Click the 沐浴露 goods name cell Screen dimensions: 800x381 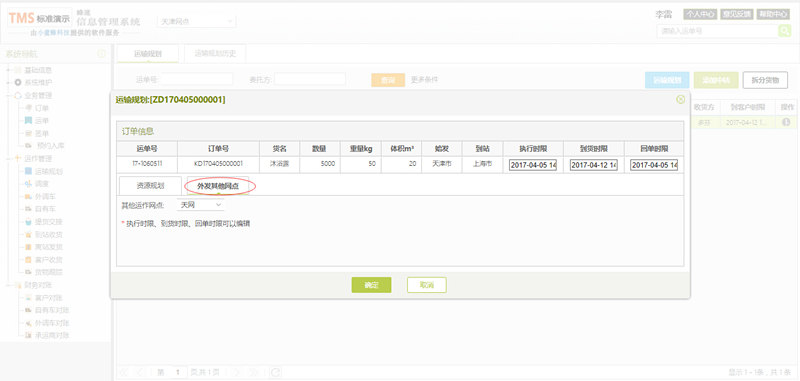tap(279, 164)
